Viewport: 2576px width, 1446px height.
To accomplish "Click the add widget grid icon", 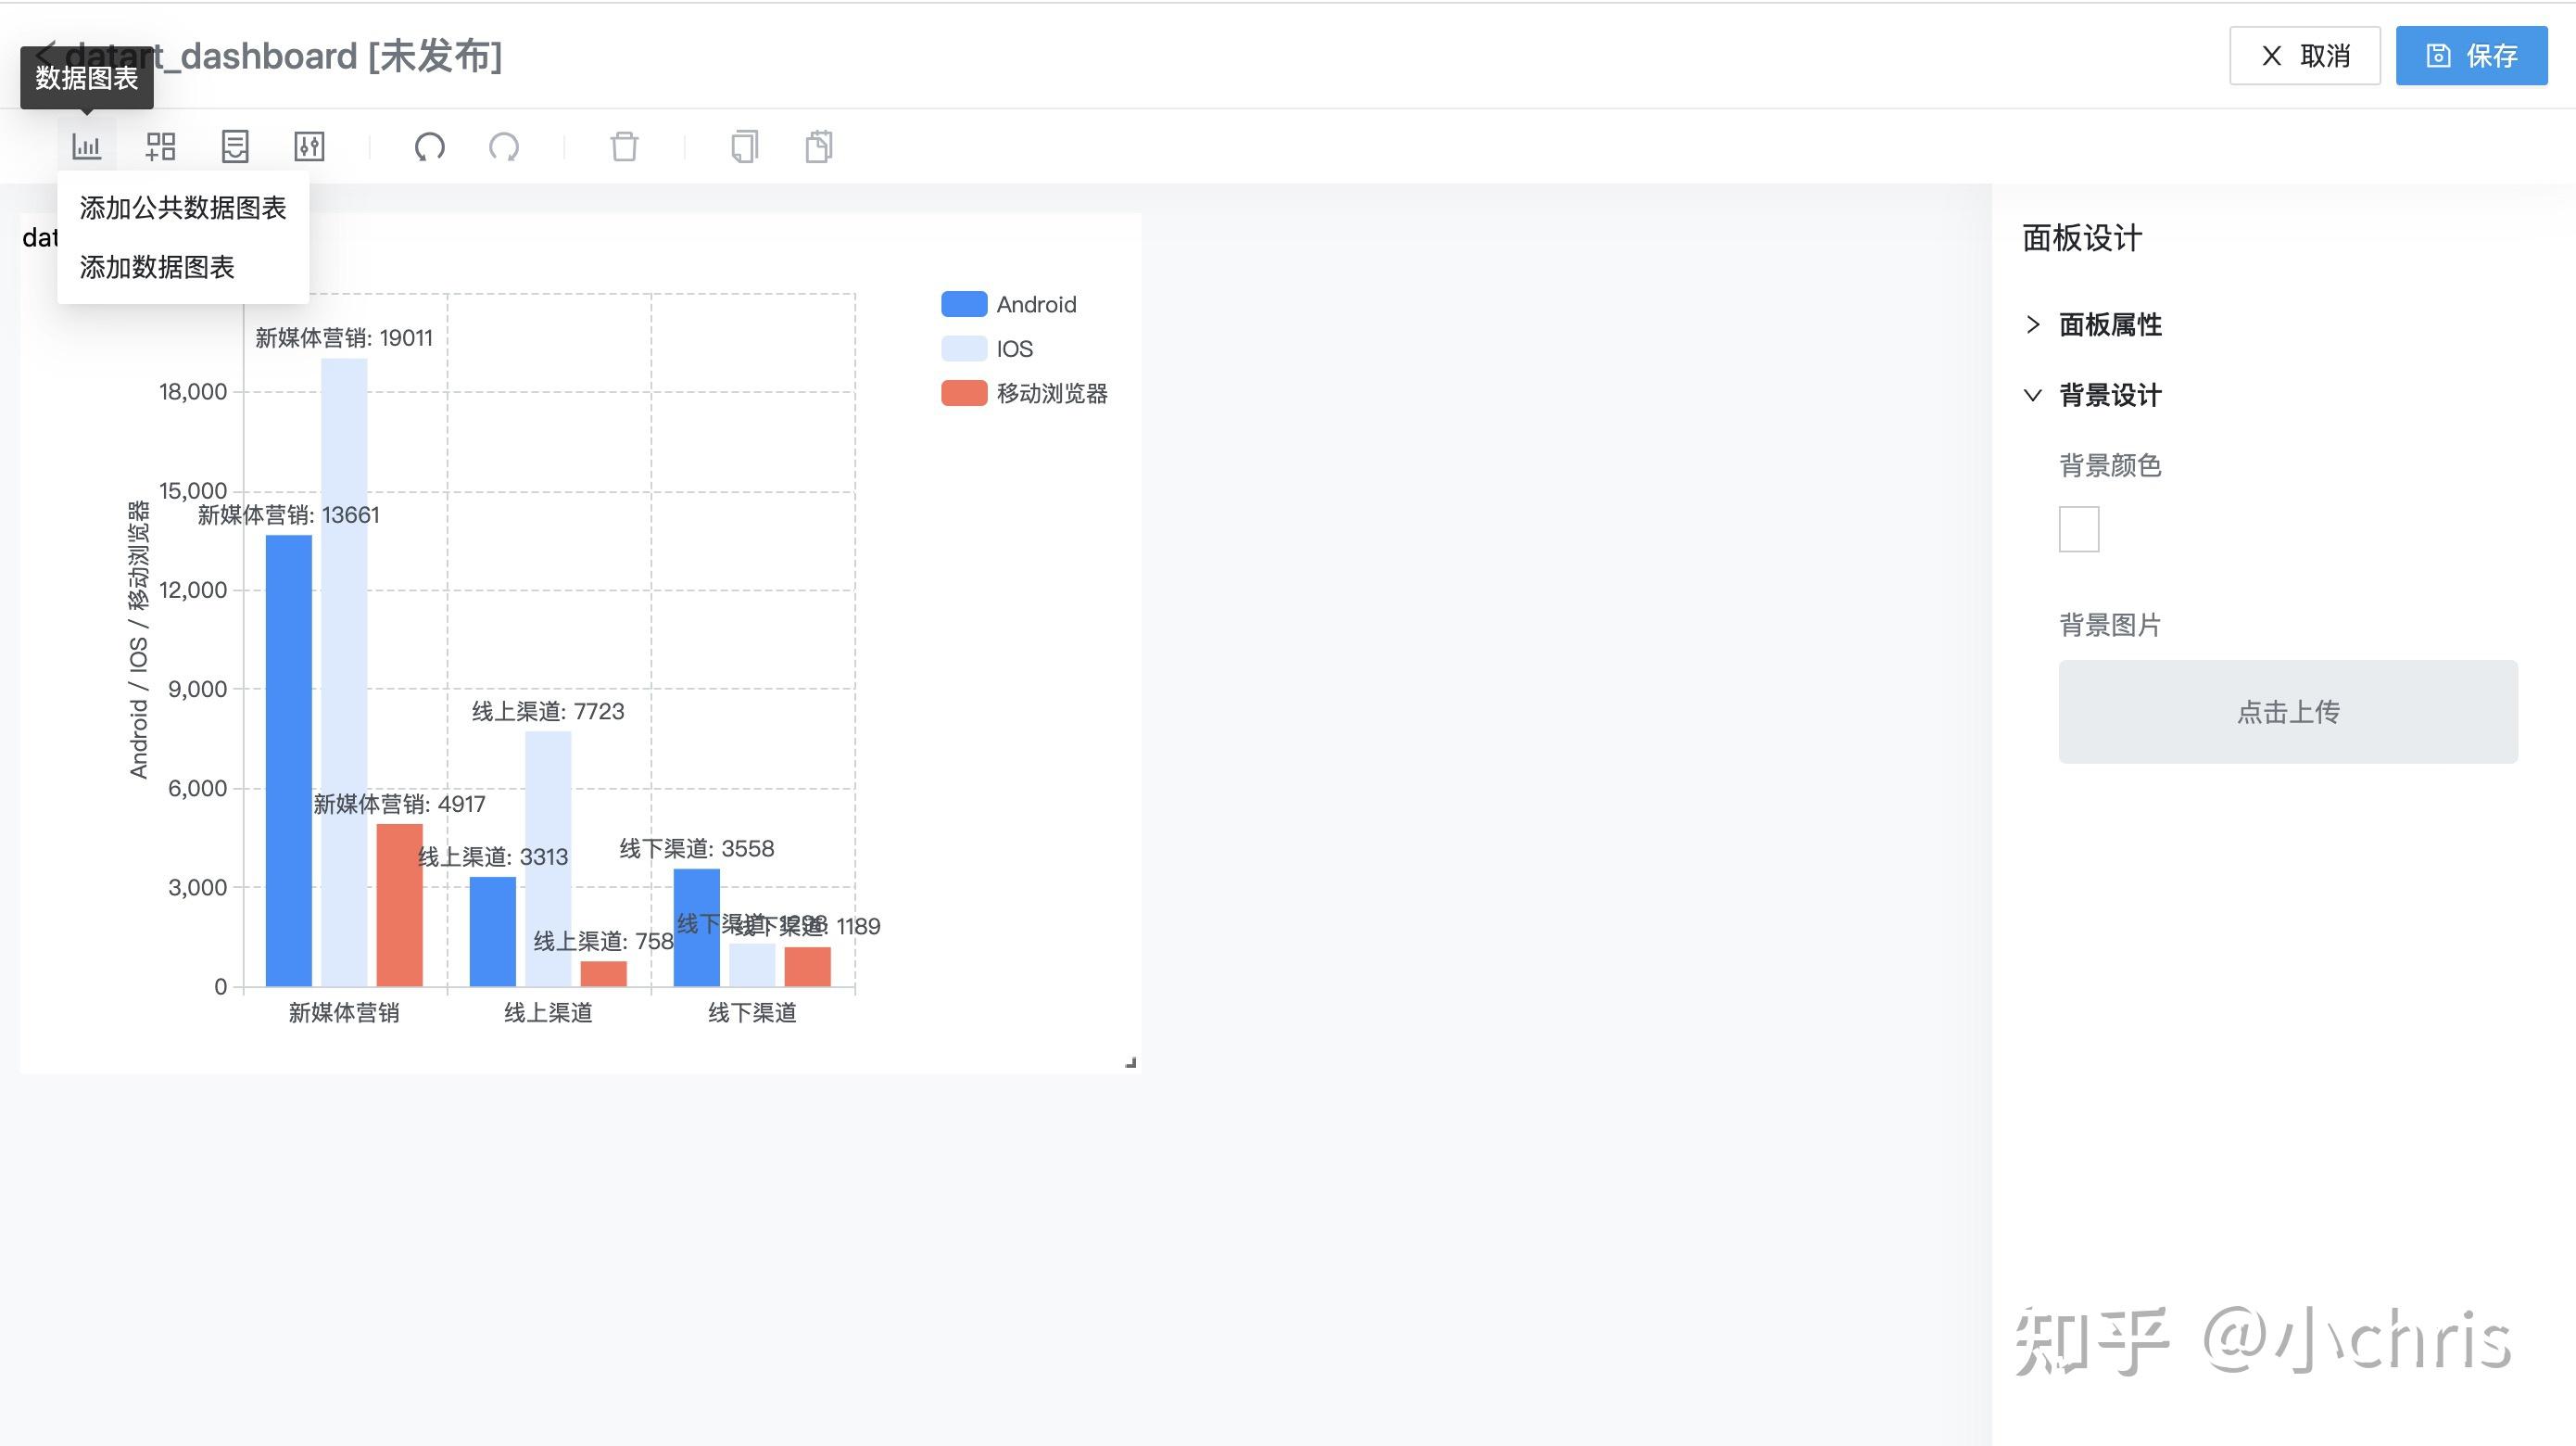I will (x=160, y=147).
